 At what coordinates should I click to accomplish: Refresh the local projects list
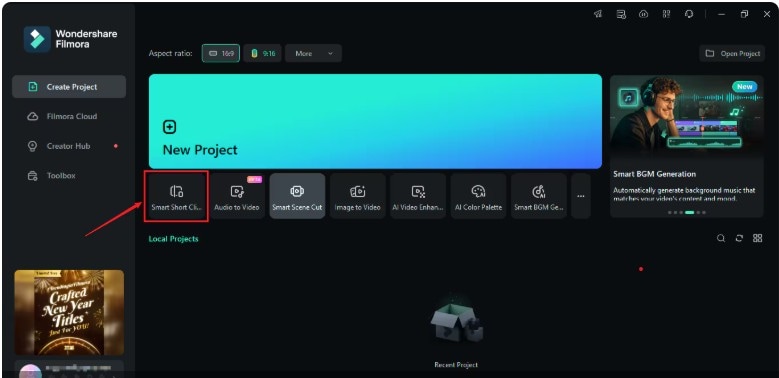pos(739,238)
